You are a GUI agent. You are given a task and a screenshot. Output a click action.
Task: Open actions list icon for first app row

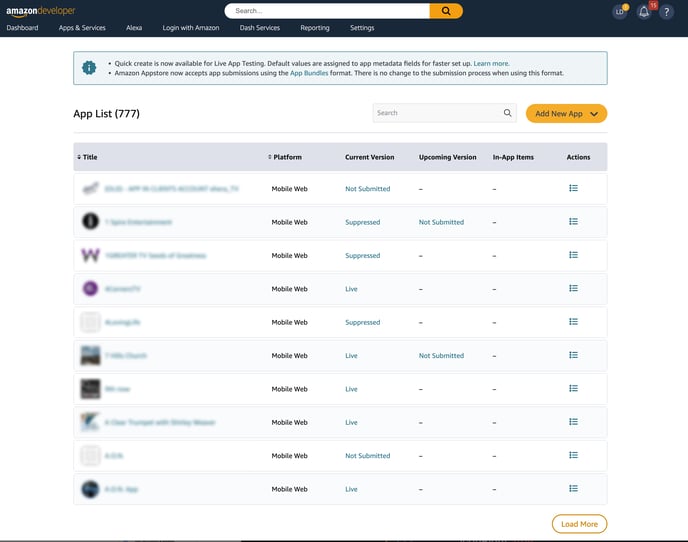[x=573, y=188]
